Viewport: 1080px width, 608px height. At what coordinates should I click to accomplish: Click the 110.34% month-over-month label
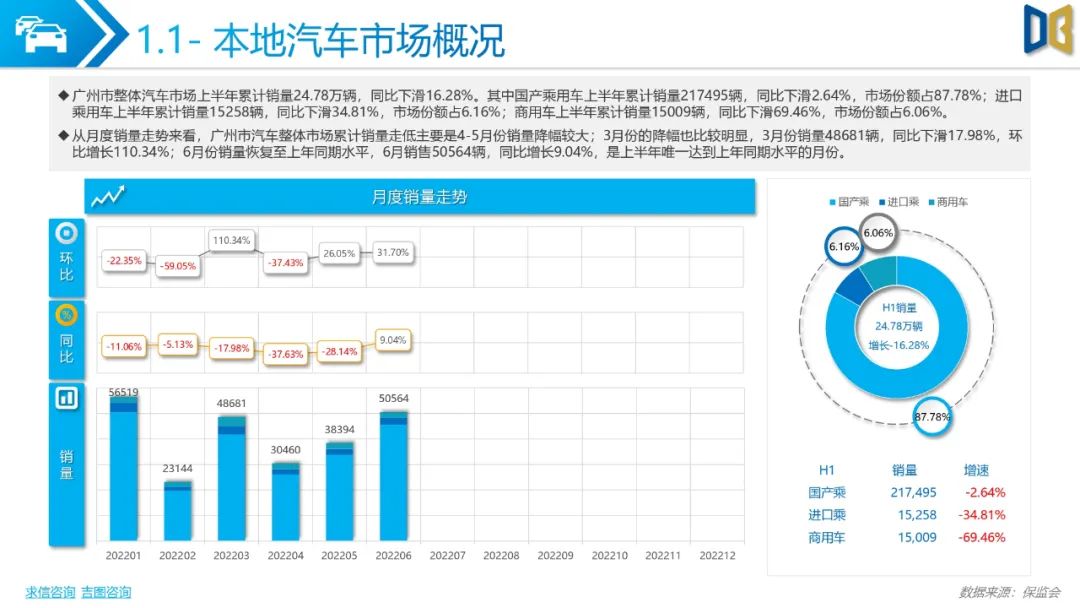(x=231, y=240)
